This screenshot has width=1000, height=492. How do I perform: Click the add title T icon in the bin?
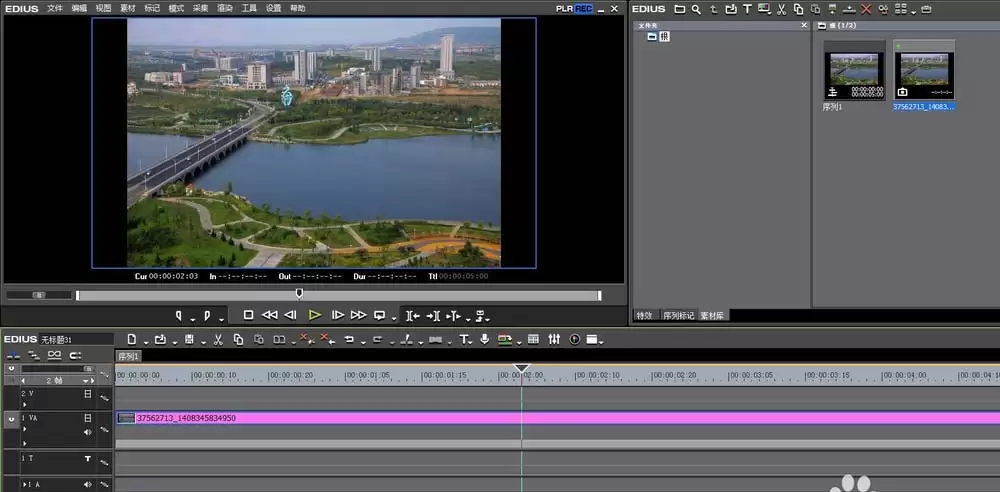click(x=747, y=9)
